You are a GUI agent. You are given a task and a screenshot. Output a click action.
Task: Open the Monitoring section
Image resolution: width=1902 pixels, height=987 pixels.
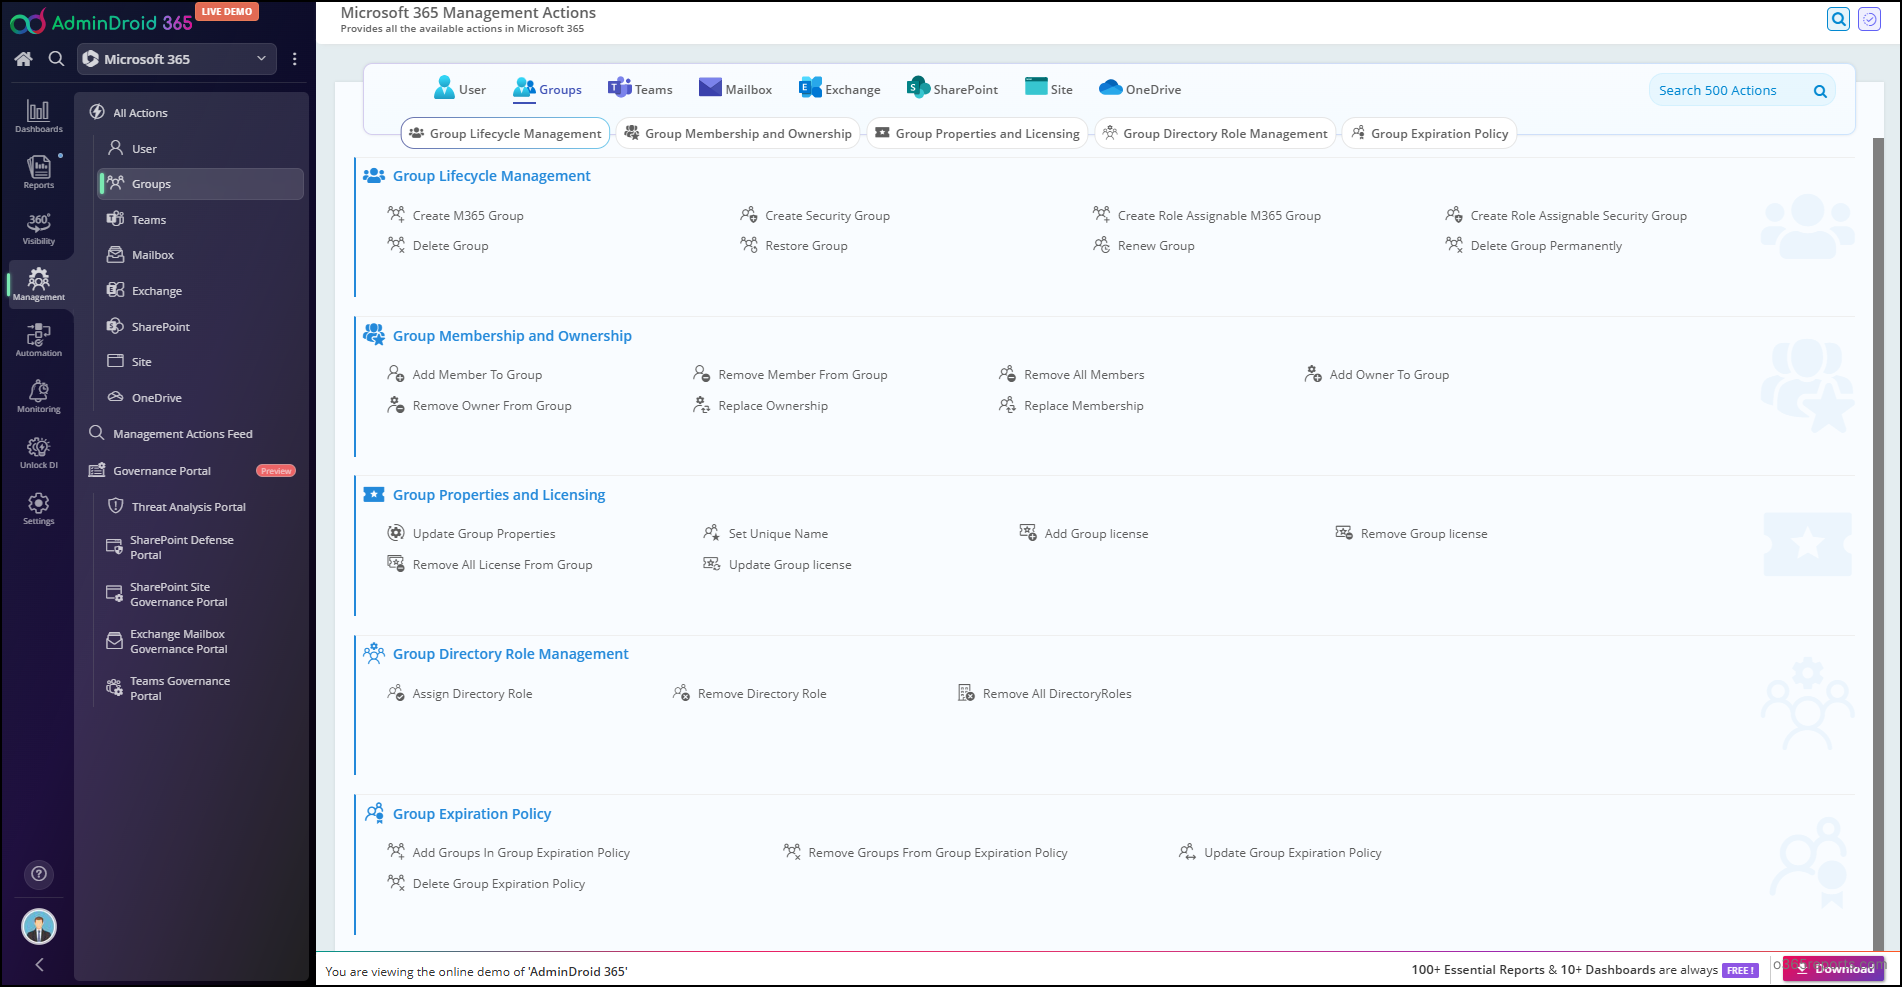point(39,394)
